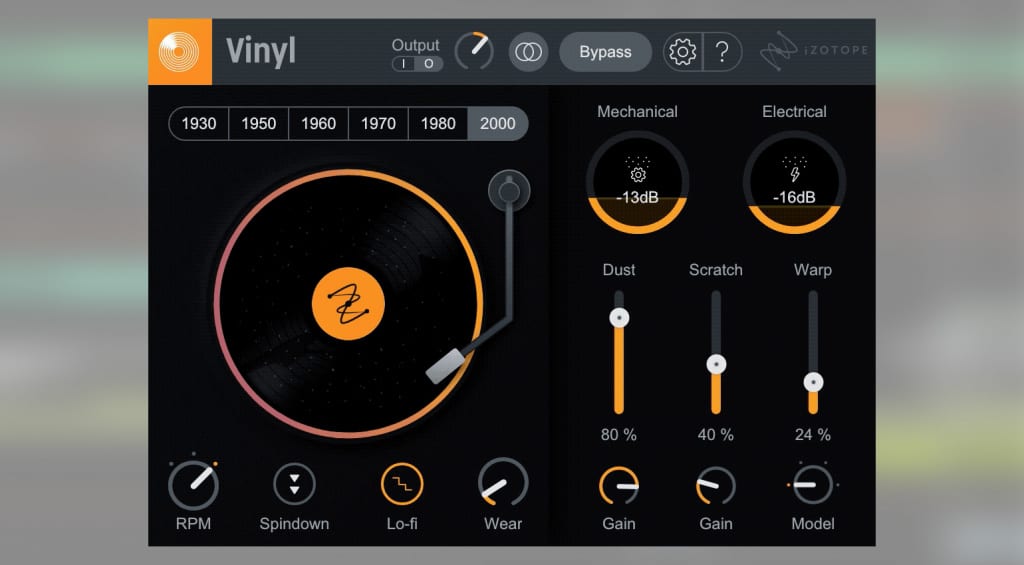Adjust the Output level knob
The height and width of the screenshot is (565, 1024).
tap(474, 51)
